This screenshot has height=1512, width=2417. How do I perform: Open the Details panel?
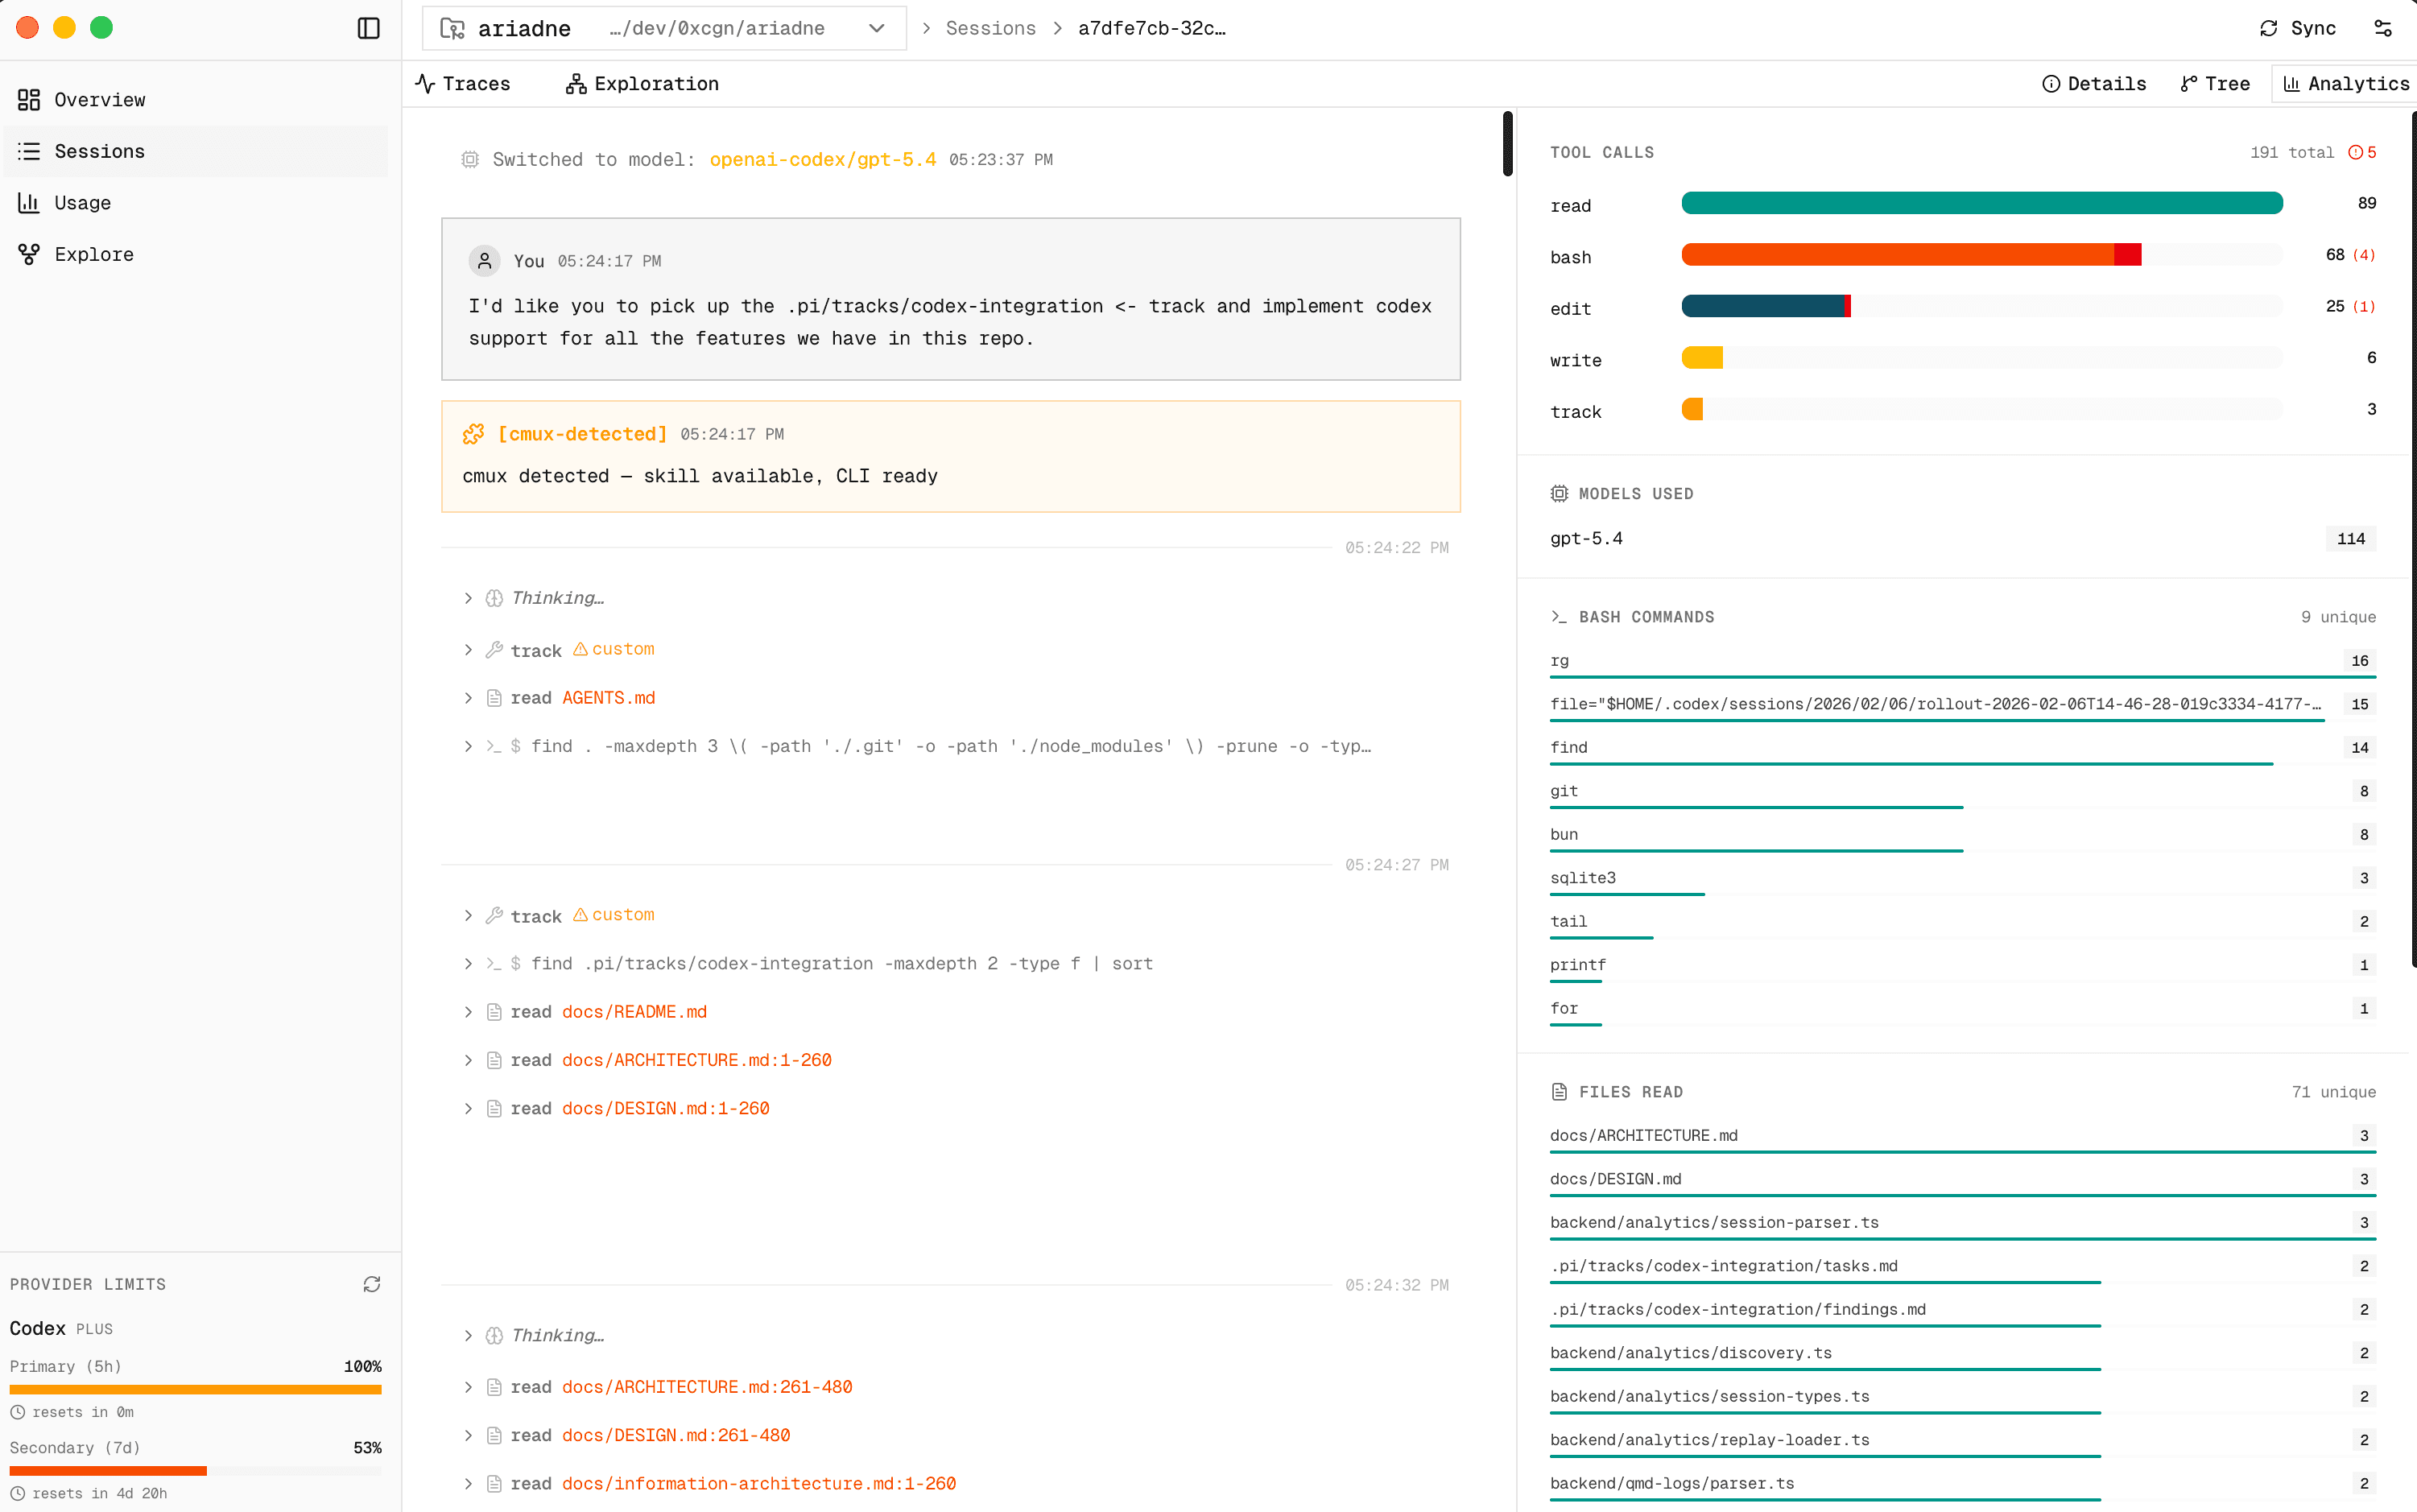[2094, 83]
